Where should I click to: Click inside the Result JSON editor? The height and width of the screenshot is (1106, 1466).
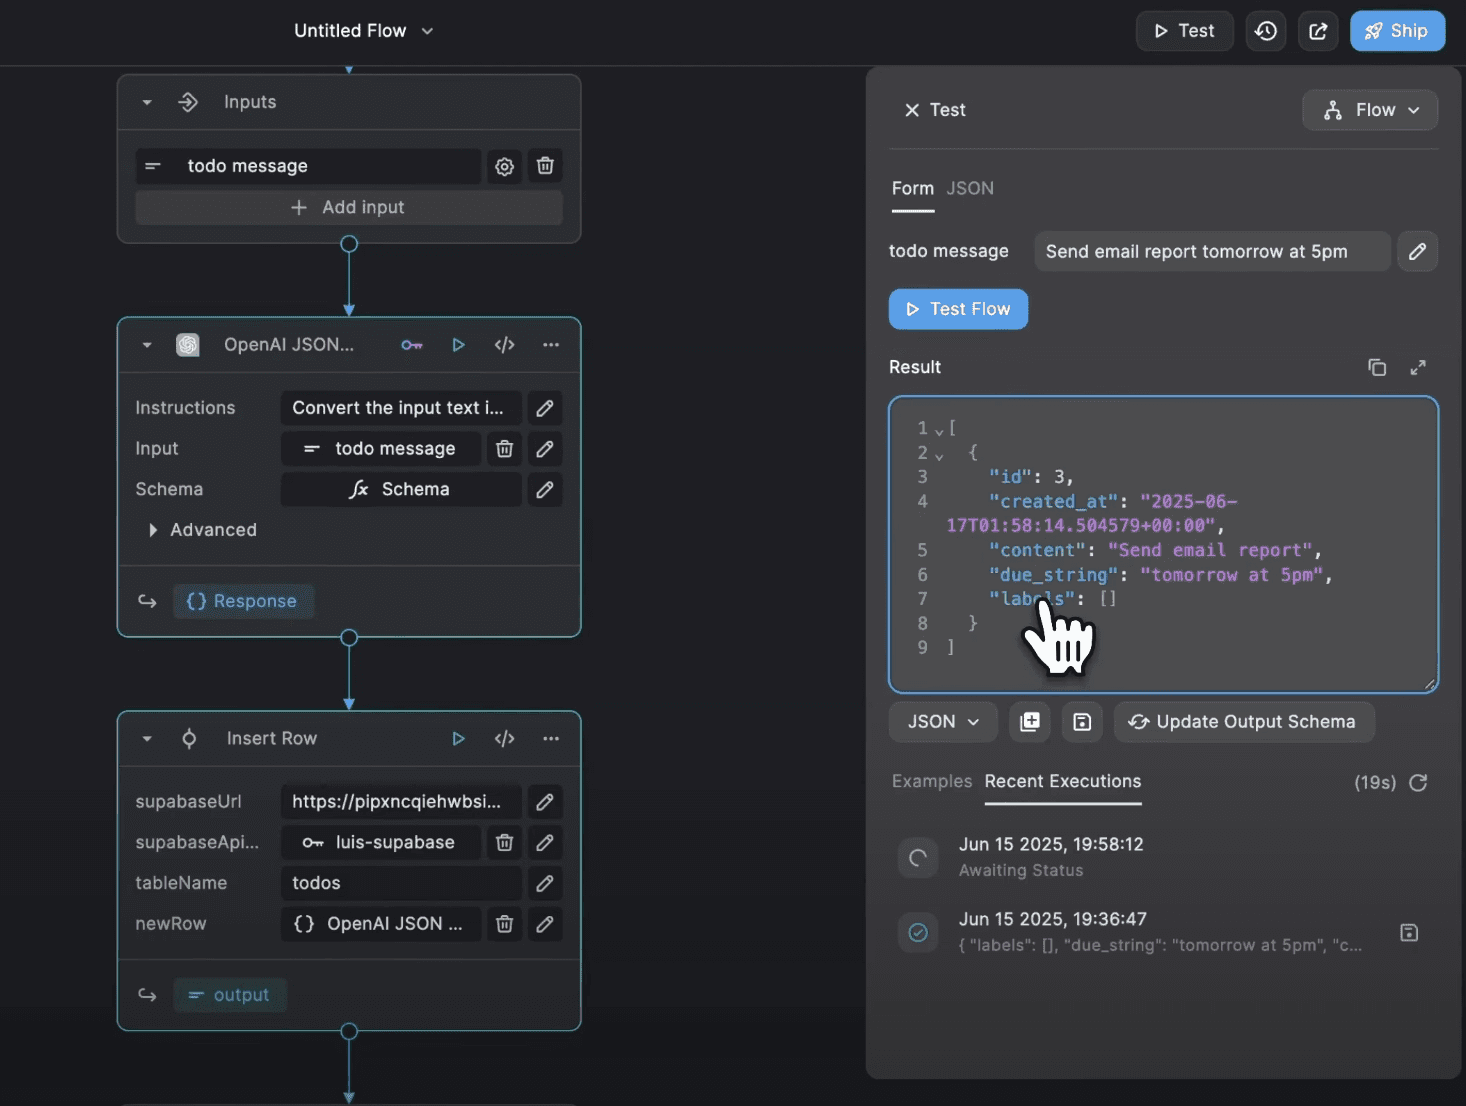(x=1164, y=545)
